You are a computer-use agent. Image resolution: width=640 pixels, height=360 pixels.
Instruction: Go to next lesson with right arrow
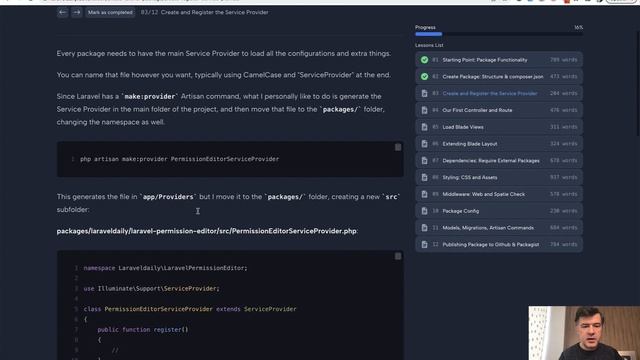76,12
